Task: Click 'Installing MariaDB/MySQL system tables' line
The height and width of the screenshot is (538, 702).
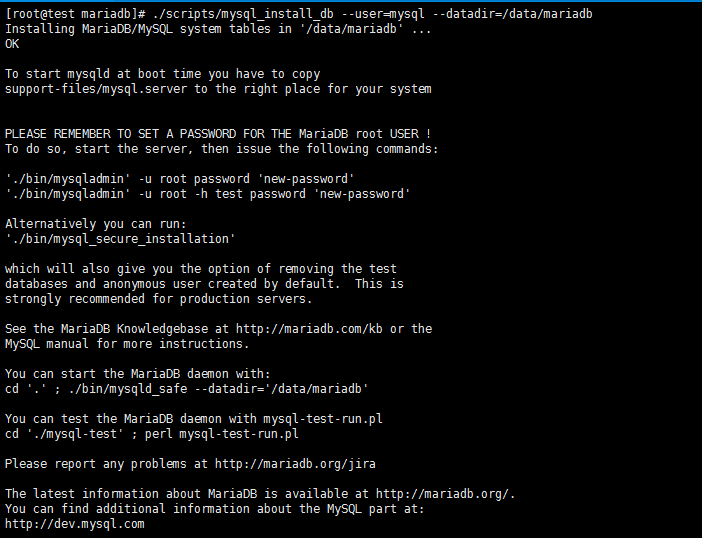Action: click(218, 29)
